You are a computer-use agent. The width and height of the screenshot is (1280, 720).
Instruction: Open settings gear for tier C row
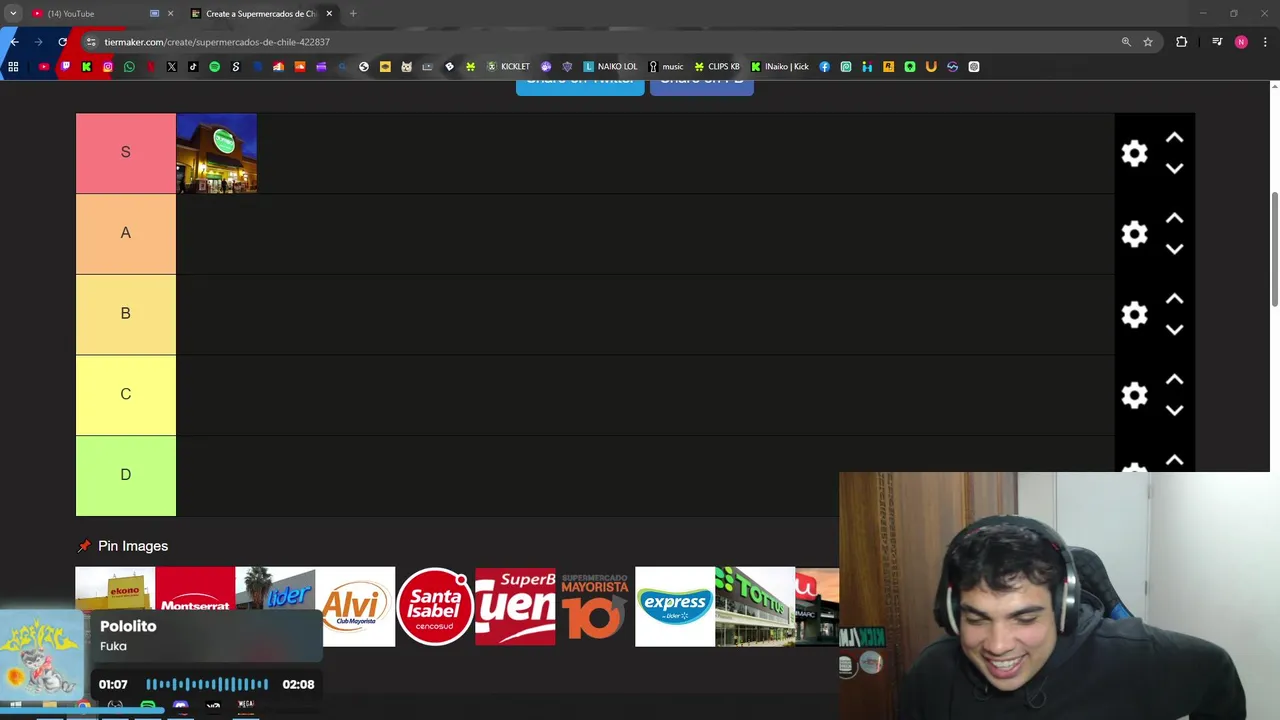point(1134,395)
